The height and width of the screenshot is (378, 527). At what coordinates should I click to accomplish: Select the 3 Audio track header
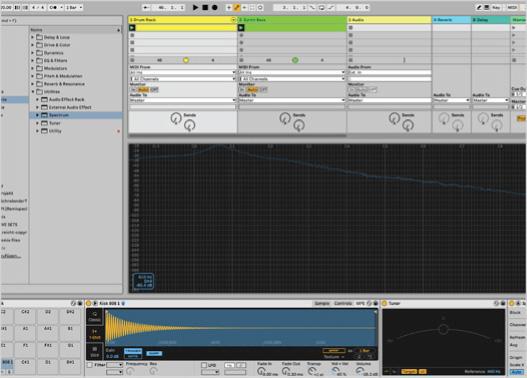389,20
